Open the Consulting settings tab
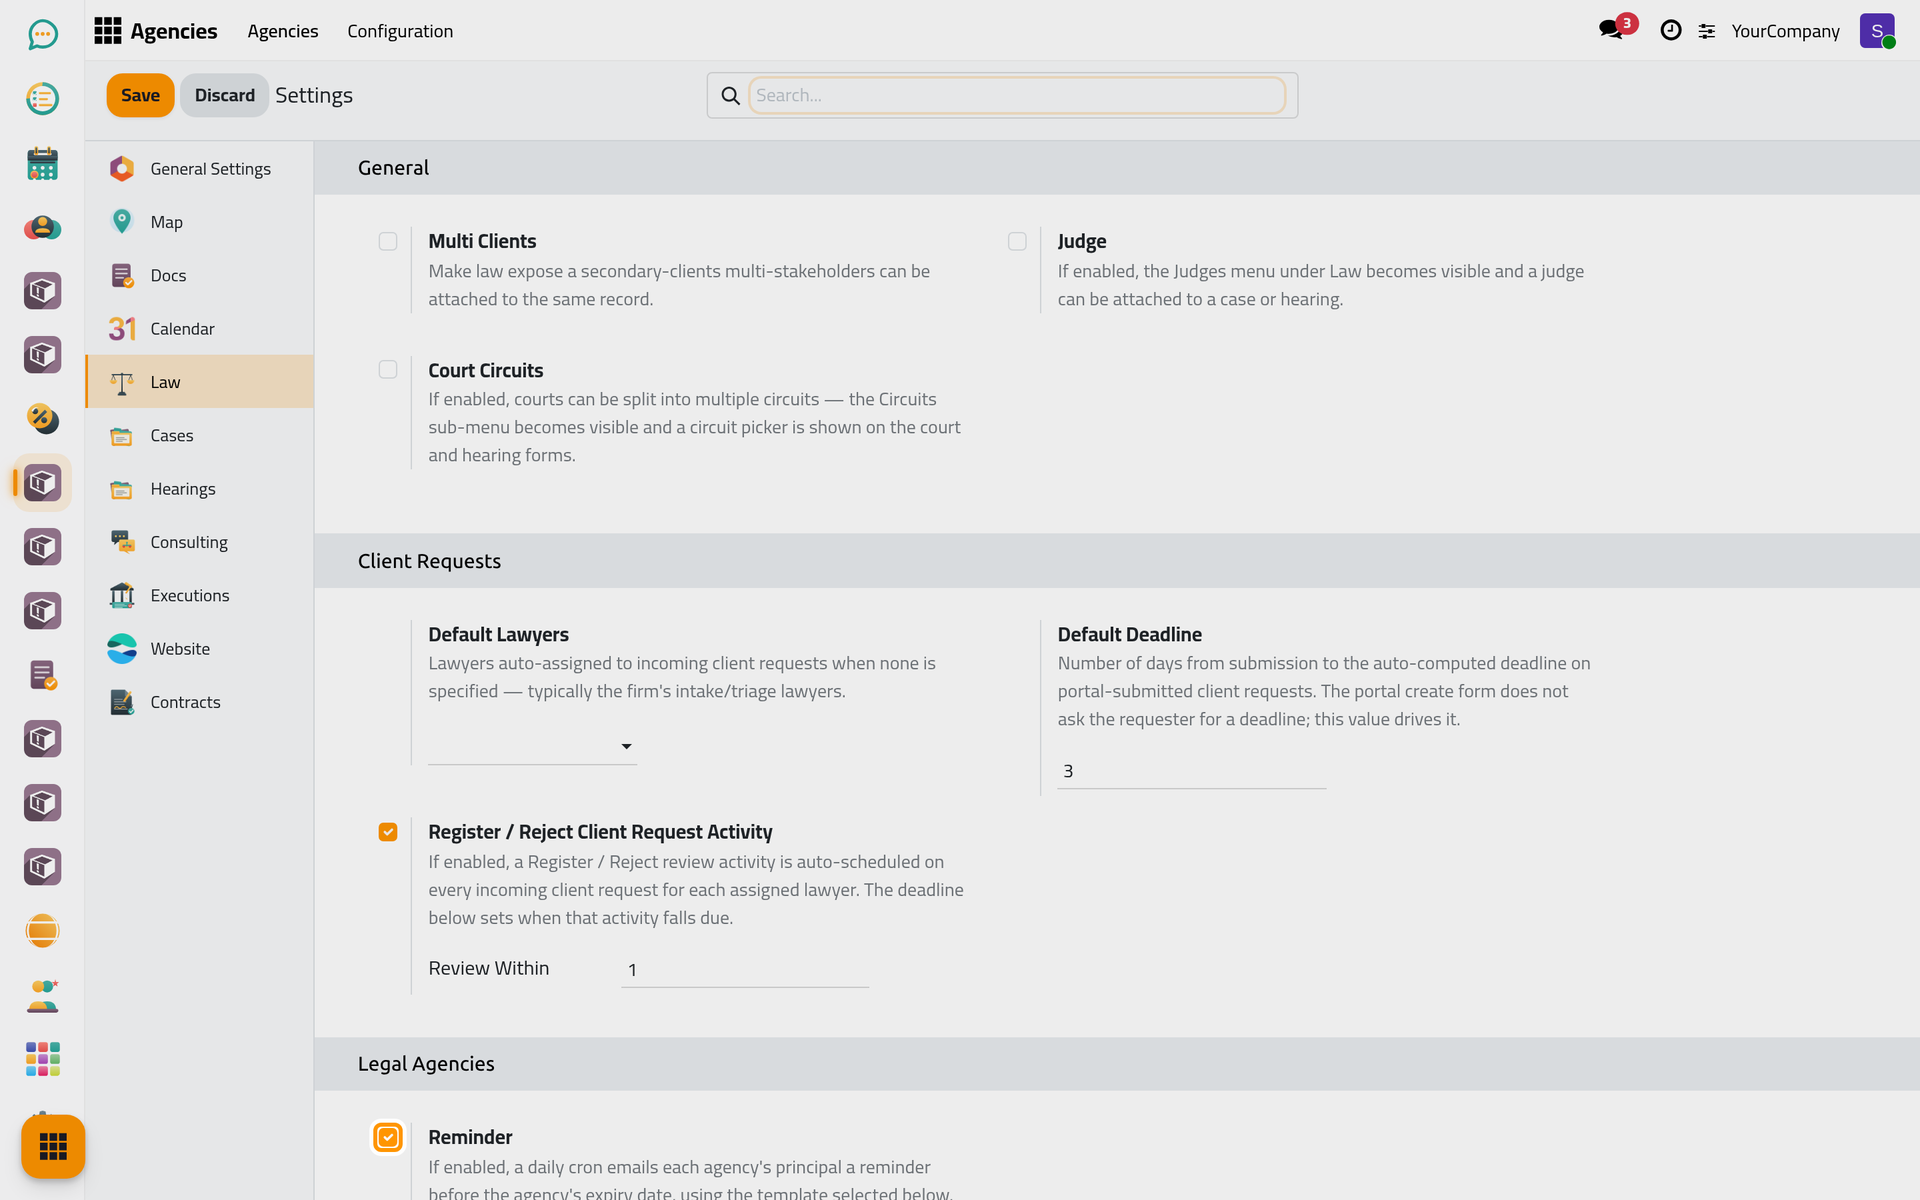1920x1200 pixels. pos(200,542)
